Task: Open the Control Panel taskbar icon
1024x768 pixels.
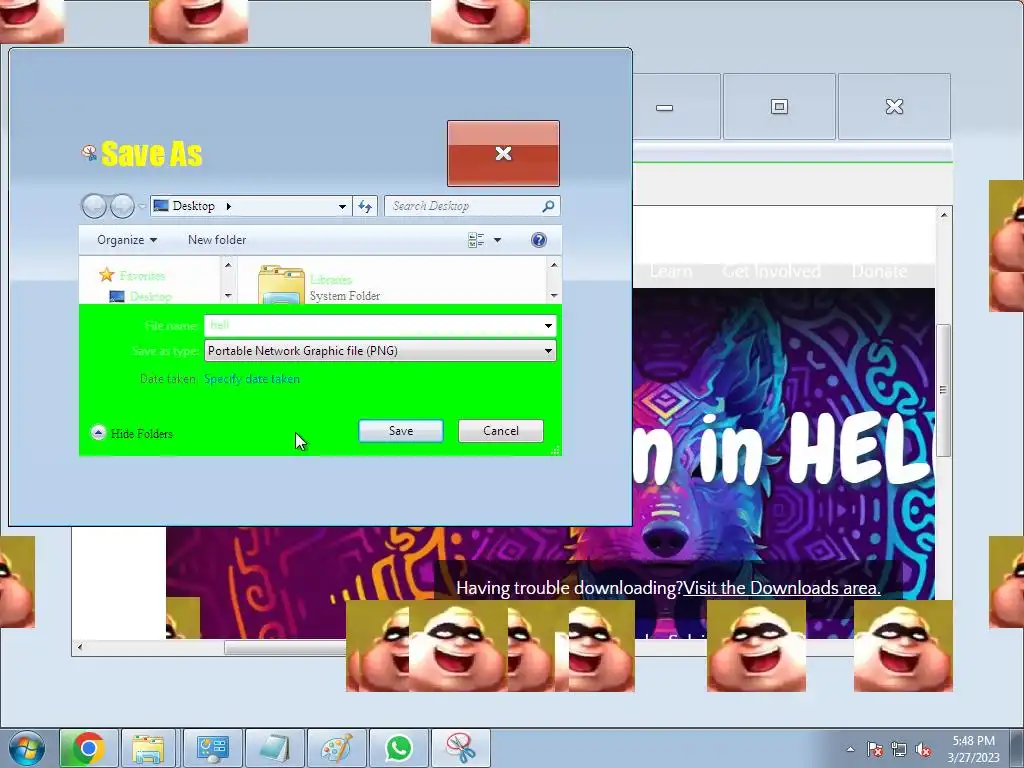Action: pyautogui.click(x=212, y=748)
